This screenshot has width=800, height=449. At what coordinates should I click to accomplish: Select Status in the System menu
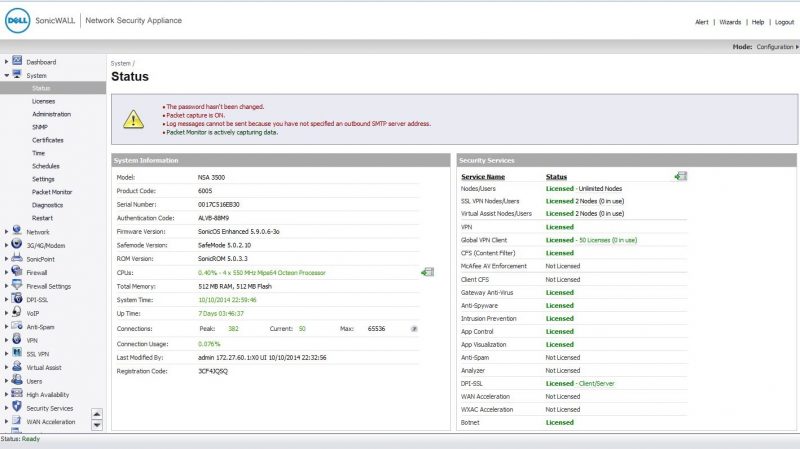[x=41, y=88]
